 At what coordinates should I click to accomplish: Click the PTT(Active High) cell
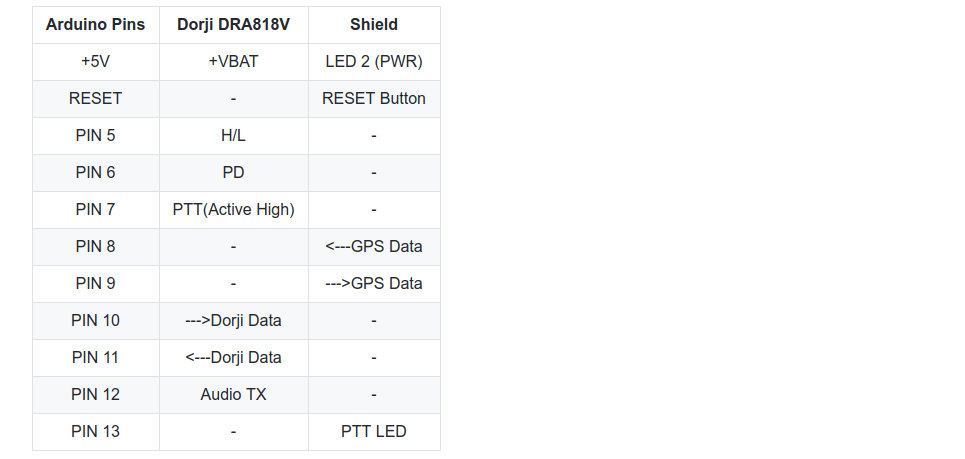click(233, 209)
